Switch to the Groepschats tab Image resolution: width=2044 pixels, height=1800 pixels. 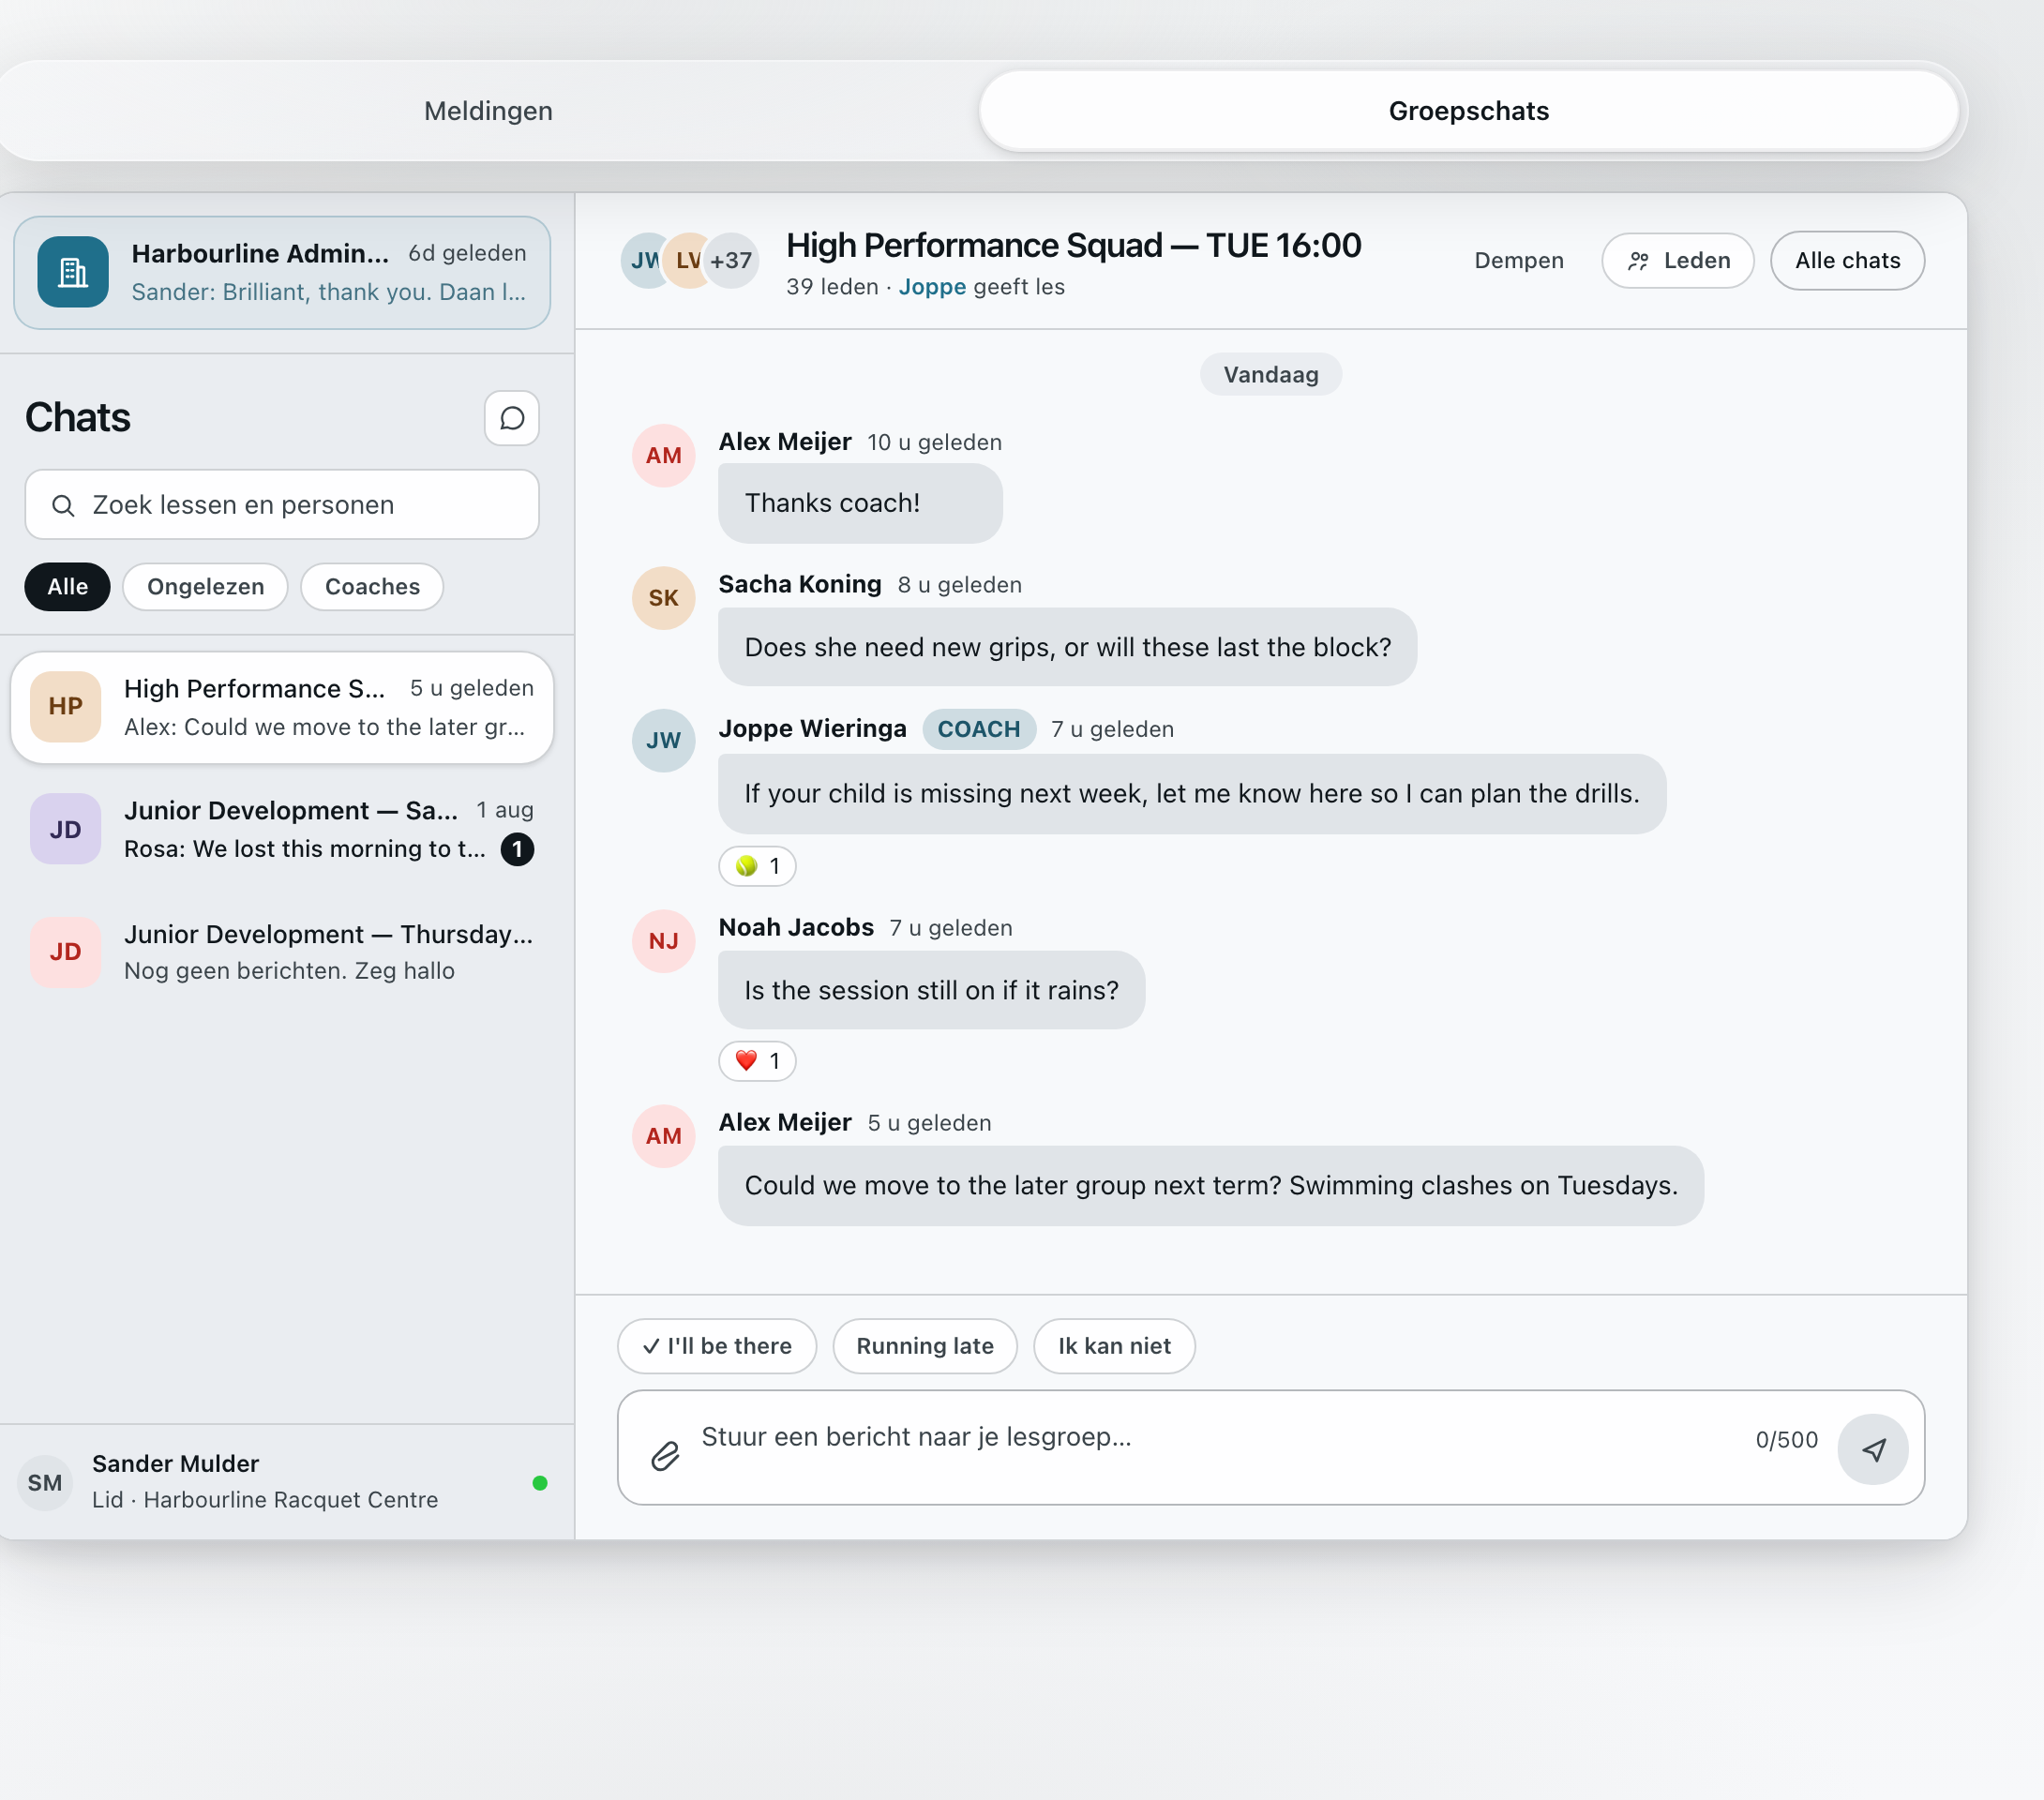click(1468, 111)
